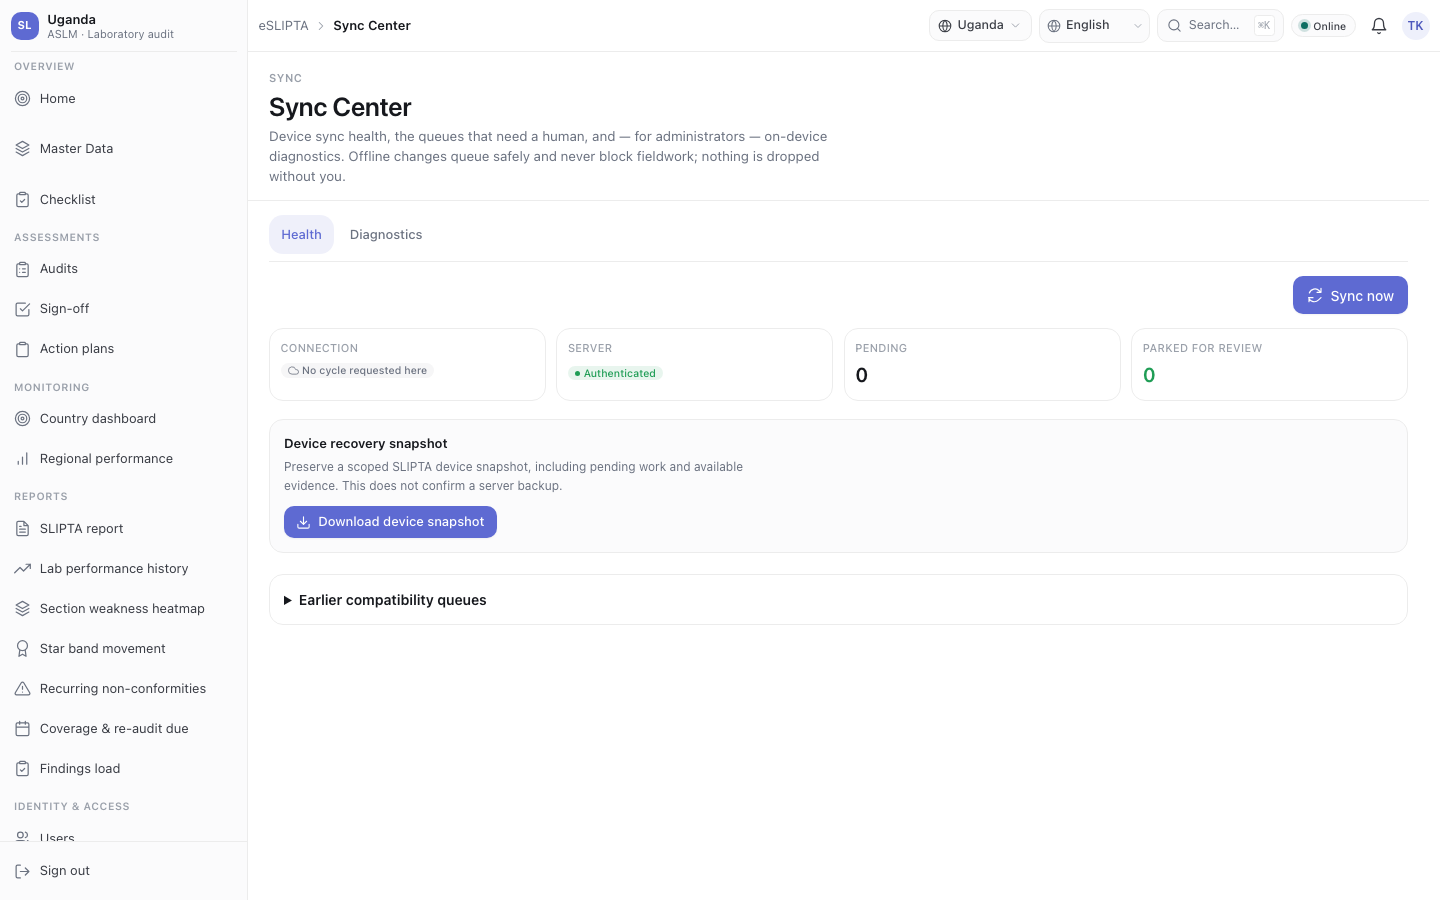Click the Star band movement award icon
The width and height of the screenshot is (1440, 900).
click(22, 648)
